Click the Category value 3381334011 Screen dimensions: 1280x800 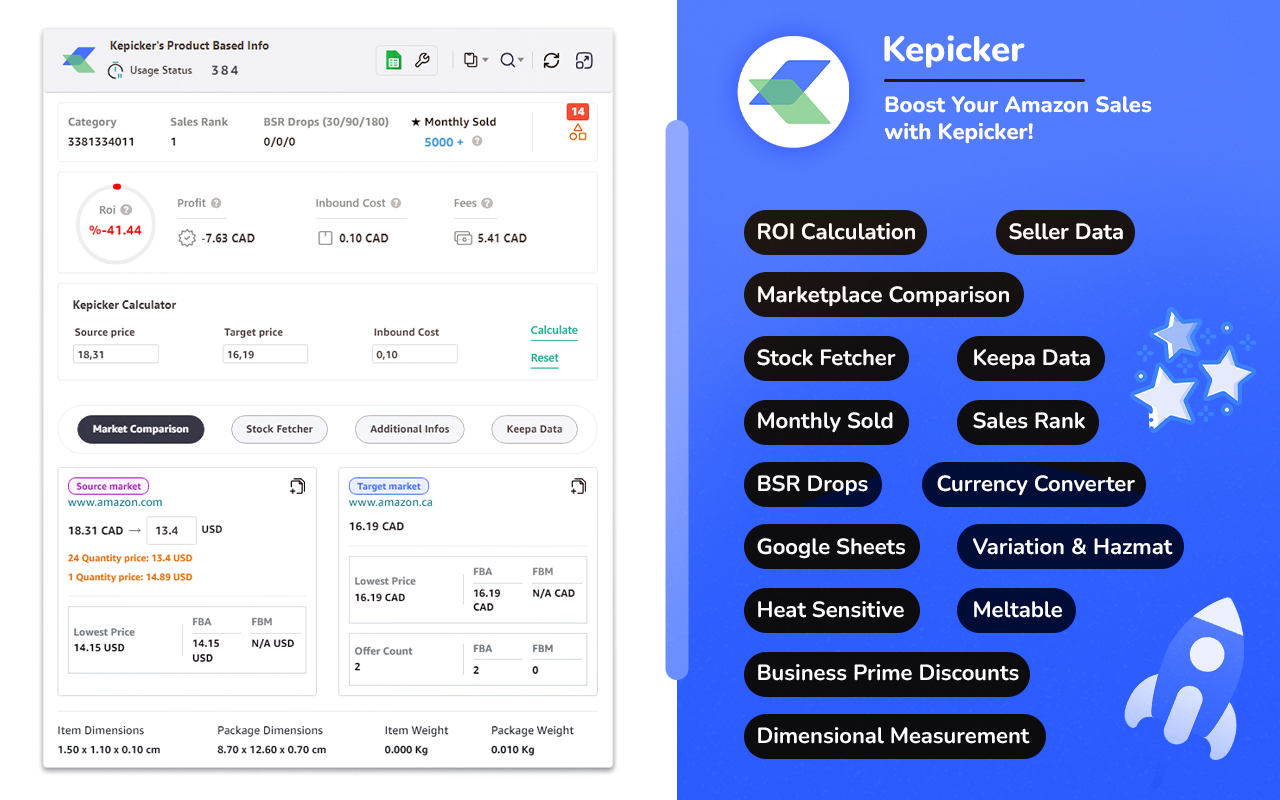(x=101, y=142)
